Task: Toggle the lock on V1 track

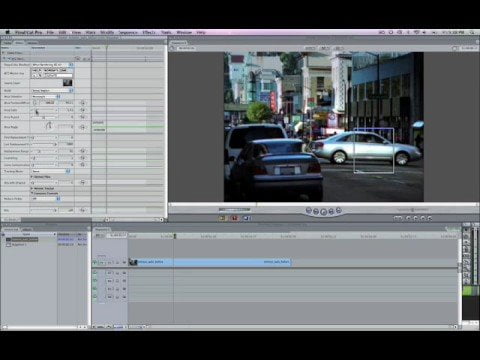Action: pos(117,263)
